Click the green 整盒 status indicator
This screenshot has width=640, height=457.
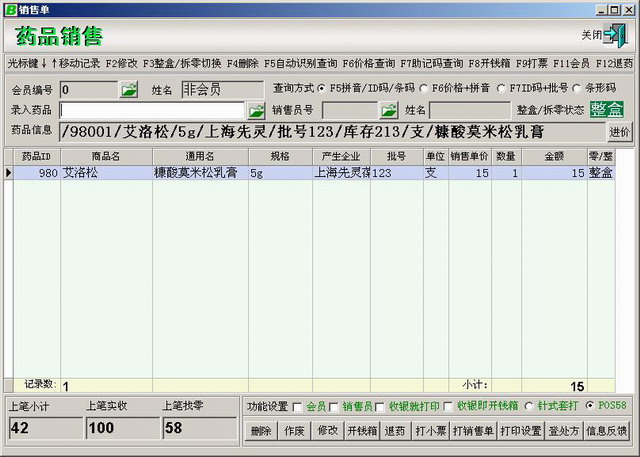606,110
